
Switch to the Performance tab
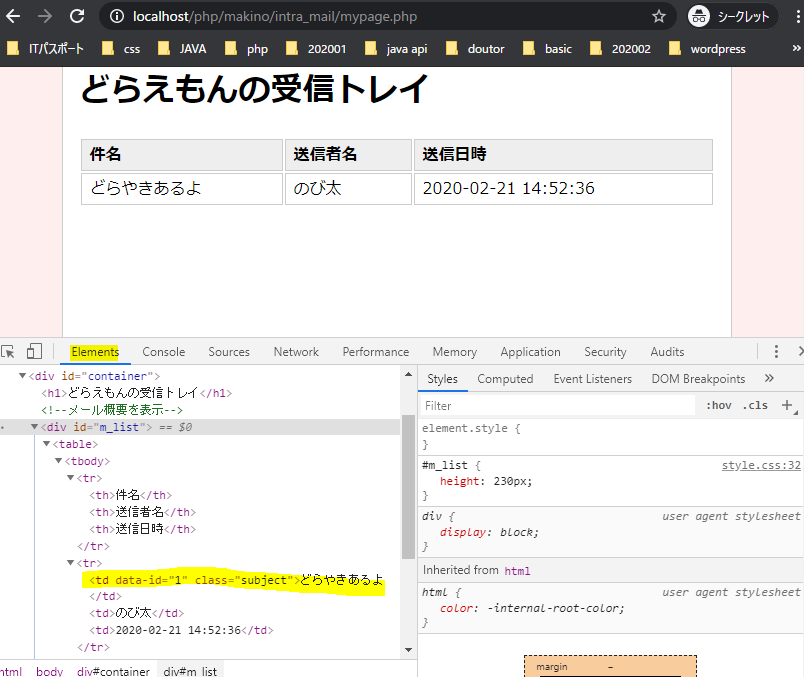pos(376,352)
